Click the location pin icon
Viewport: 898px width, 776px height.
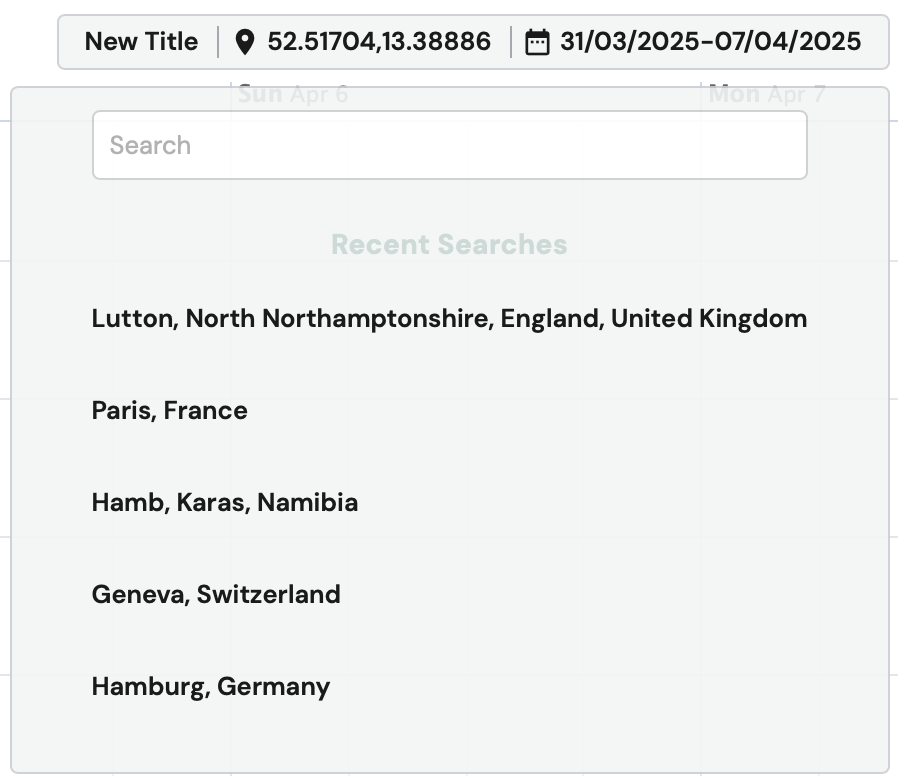[x=245, y=42]
